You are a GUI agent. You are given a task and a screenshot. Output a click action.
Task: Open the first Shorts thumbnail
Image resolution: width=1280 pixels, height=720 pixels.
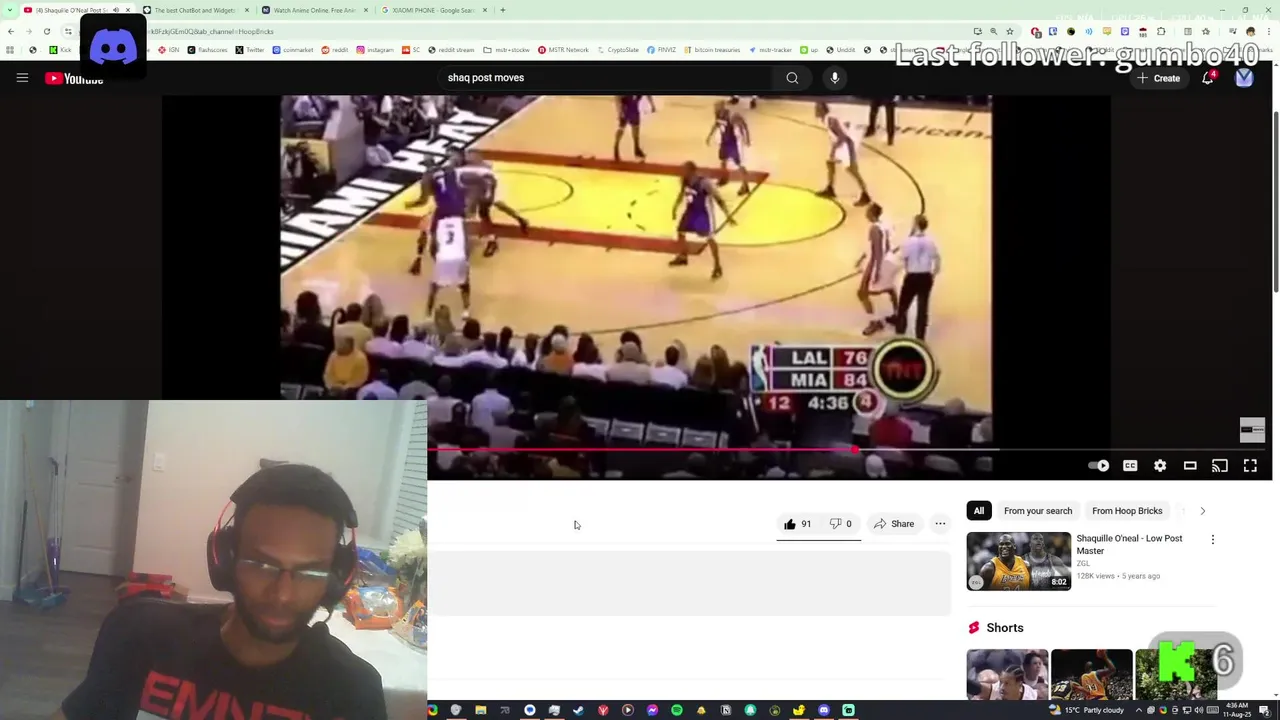point(1007,675)
